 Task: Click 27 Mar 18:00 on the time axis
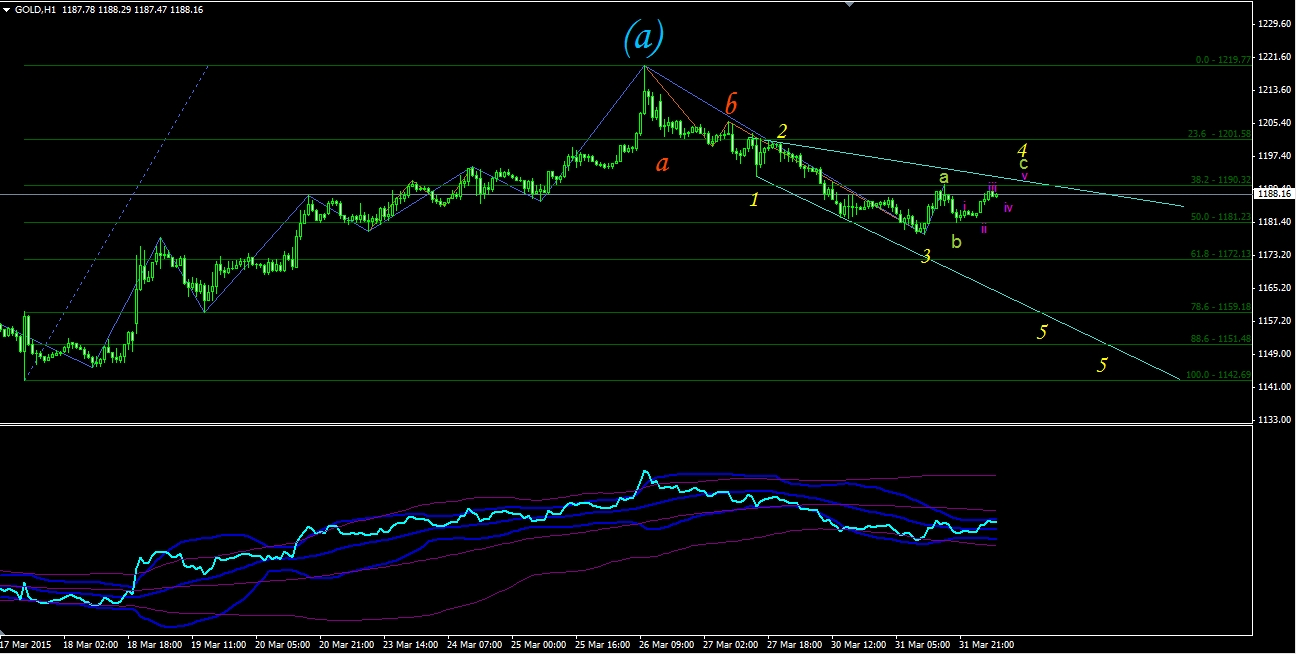click(x=796, y=645)
